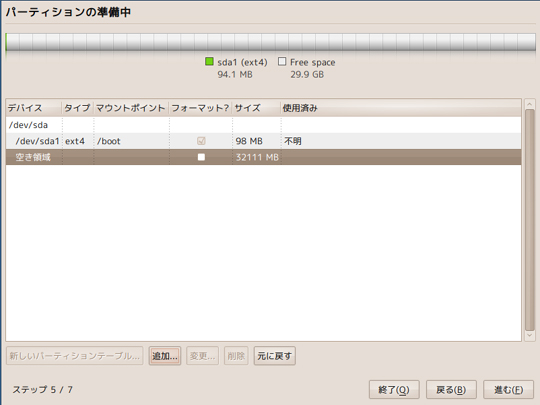540x405 pixels.
Task: Click the 終了(Q) quit button
Action: 394,390
